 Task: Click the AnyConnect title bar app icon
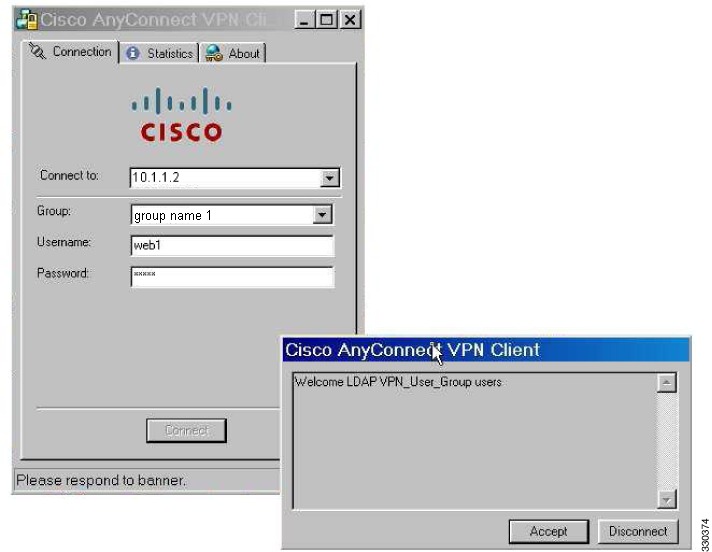click(27, 20)
